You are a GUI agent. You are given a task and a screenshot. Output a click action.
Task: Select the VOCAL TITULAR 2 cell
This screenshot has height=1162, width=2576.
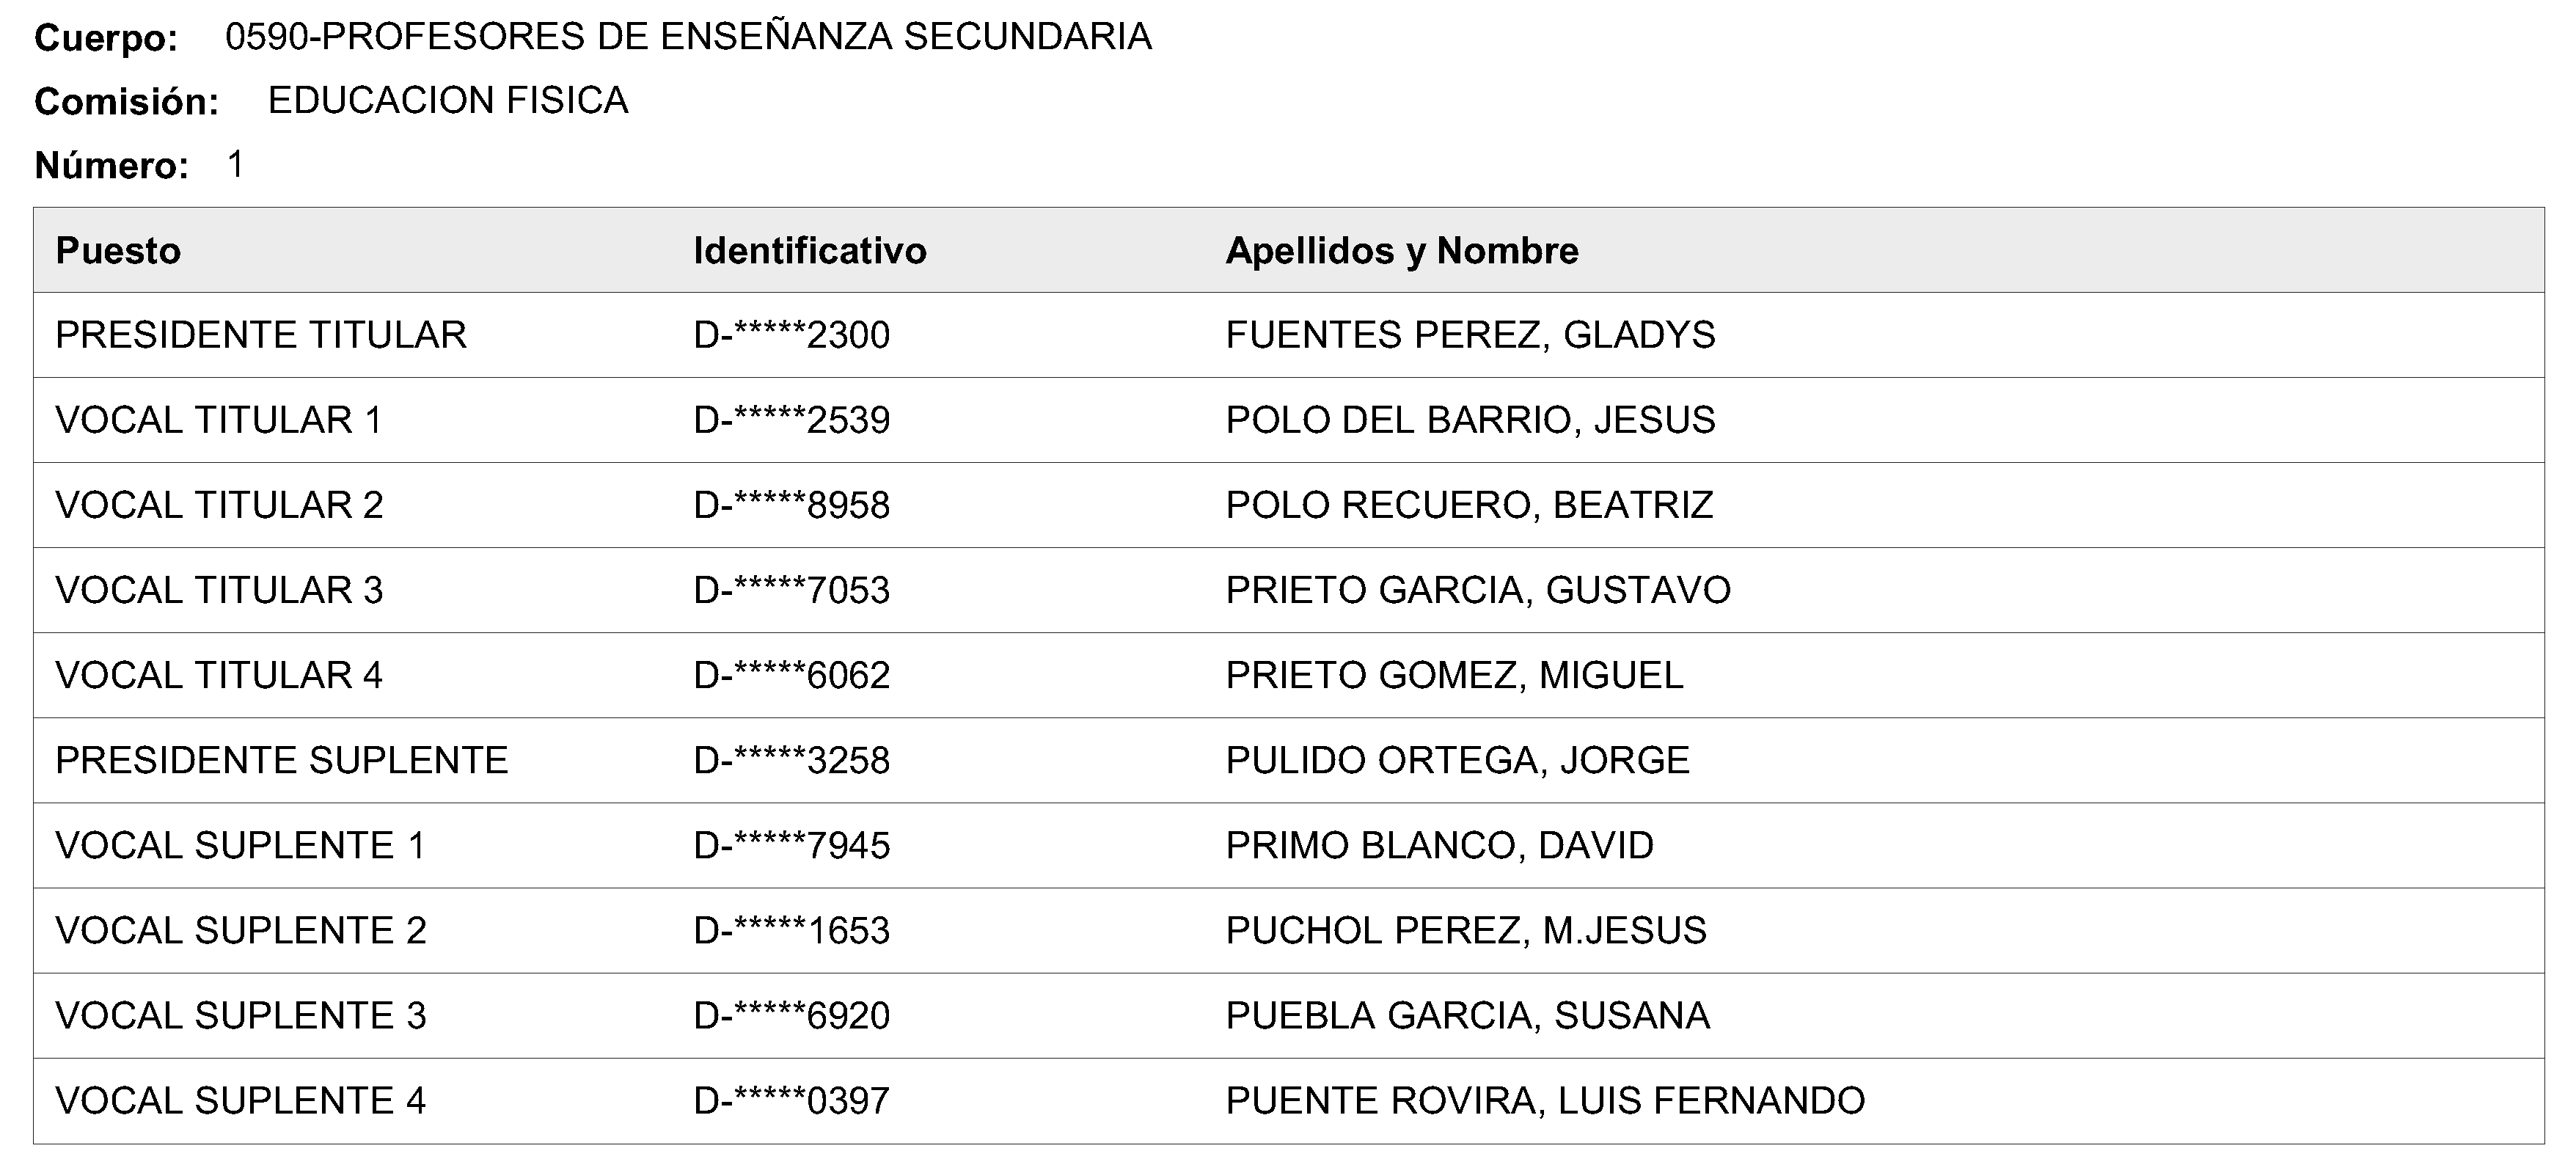[x=219, y=505]
